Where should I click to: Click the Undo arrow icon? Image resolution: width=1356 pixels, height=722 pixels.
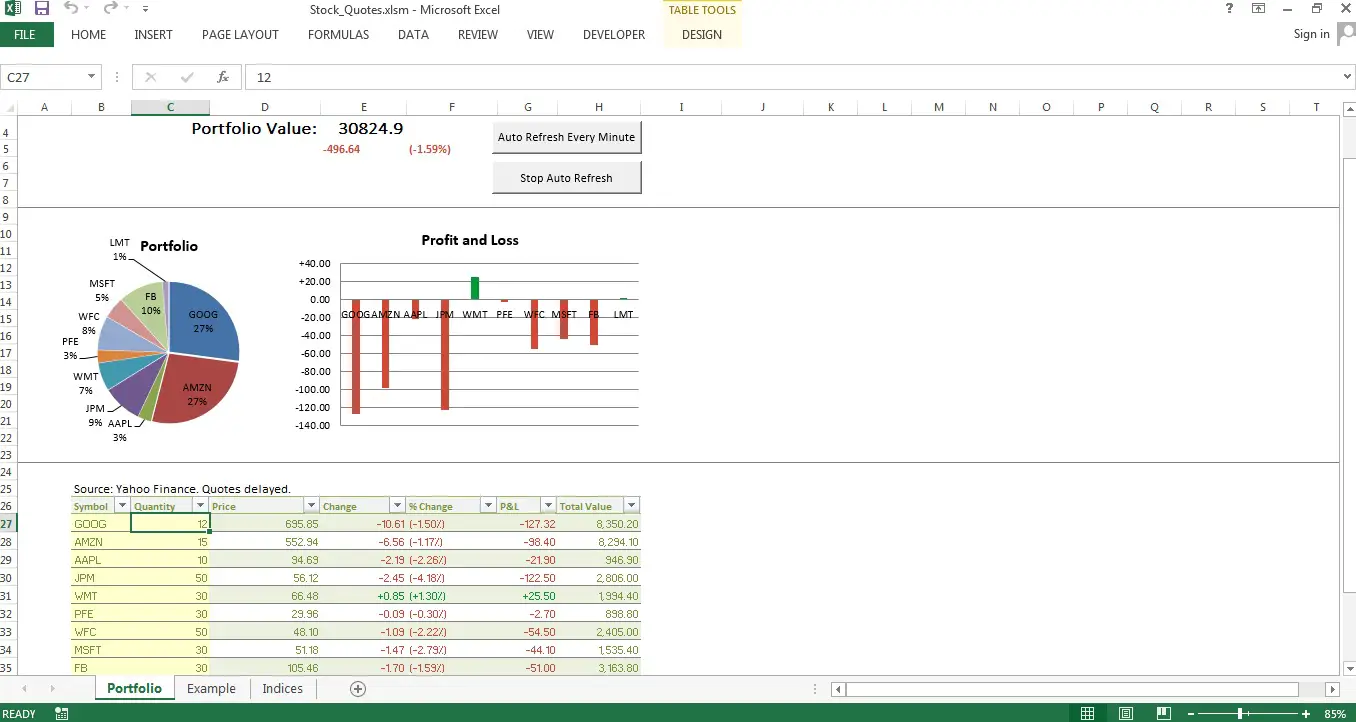point(71,9)
